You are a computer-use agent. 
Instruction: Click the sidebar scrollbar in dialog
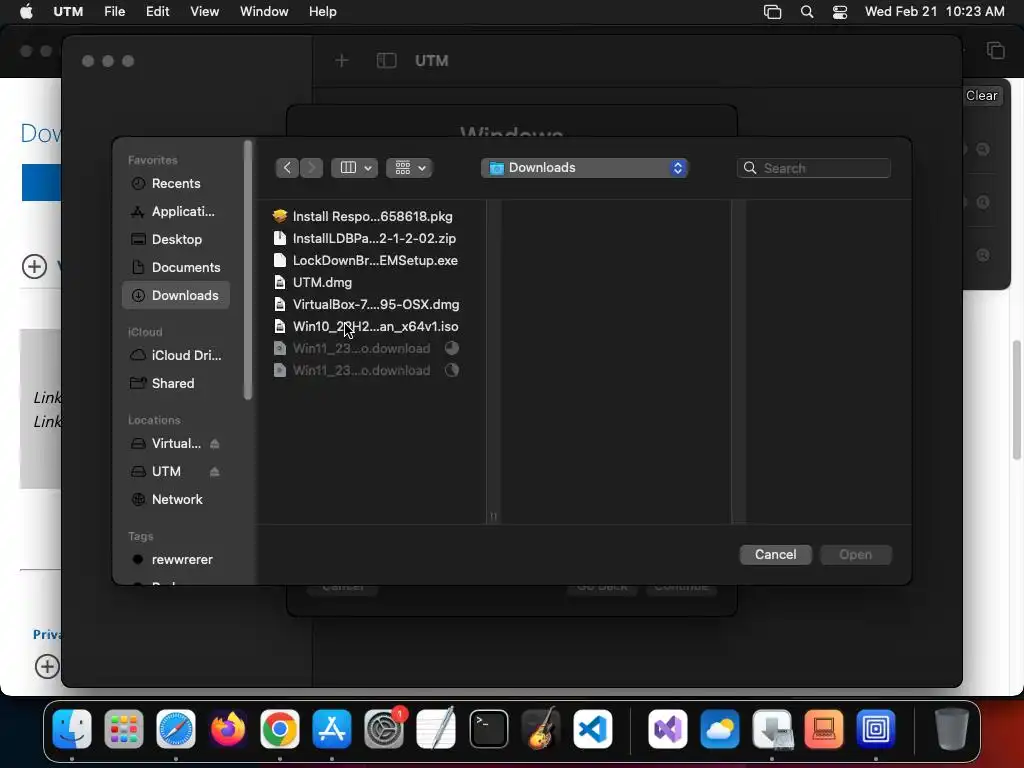(x=248, y=270)
